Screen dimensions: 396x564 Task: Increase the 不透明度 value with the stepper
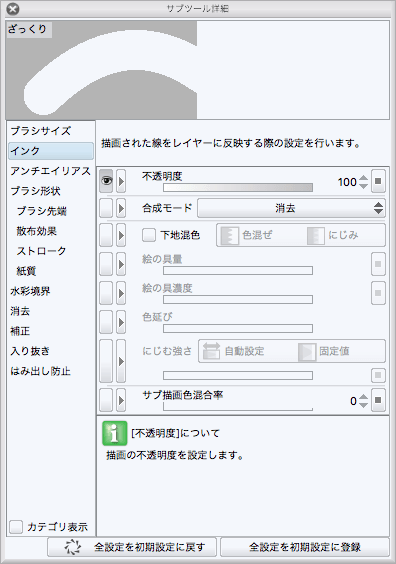tap(364, 178)
